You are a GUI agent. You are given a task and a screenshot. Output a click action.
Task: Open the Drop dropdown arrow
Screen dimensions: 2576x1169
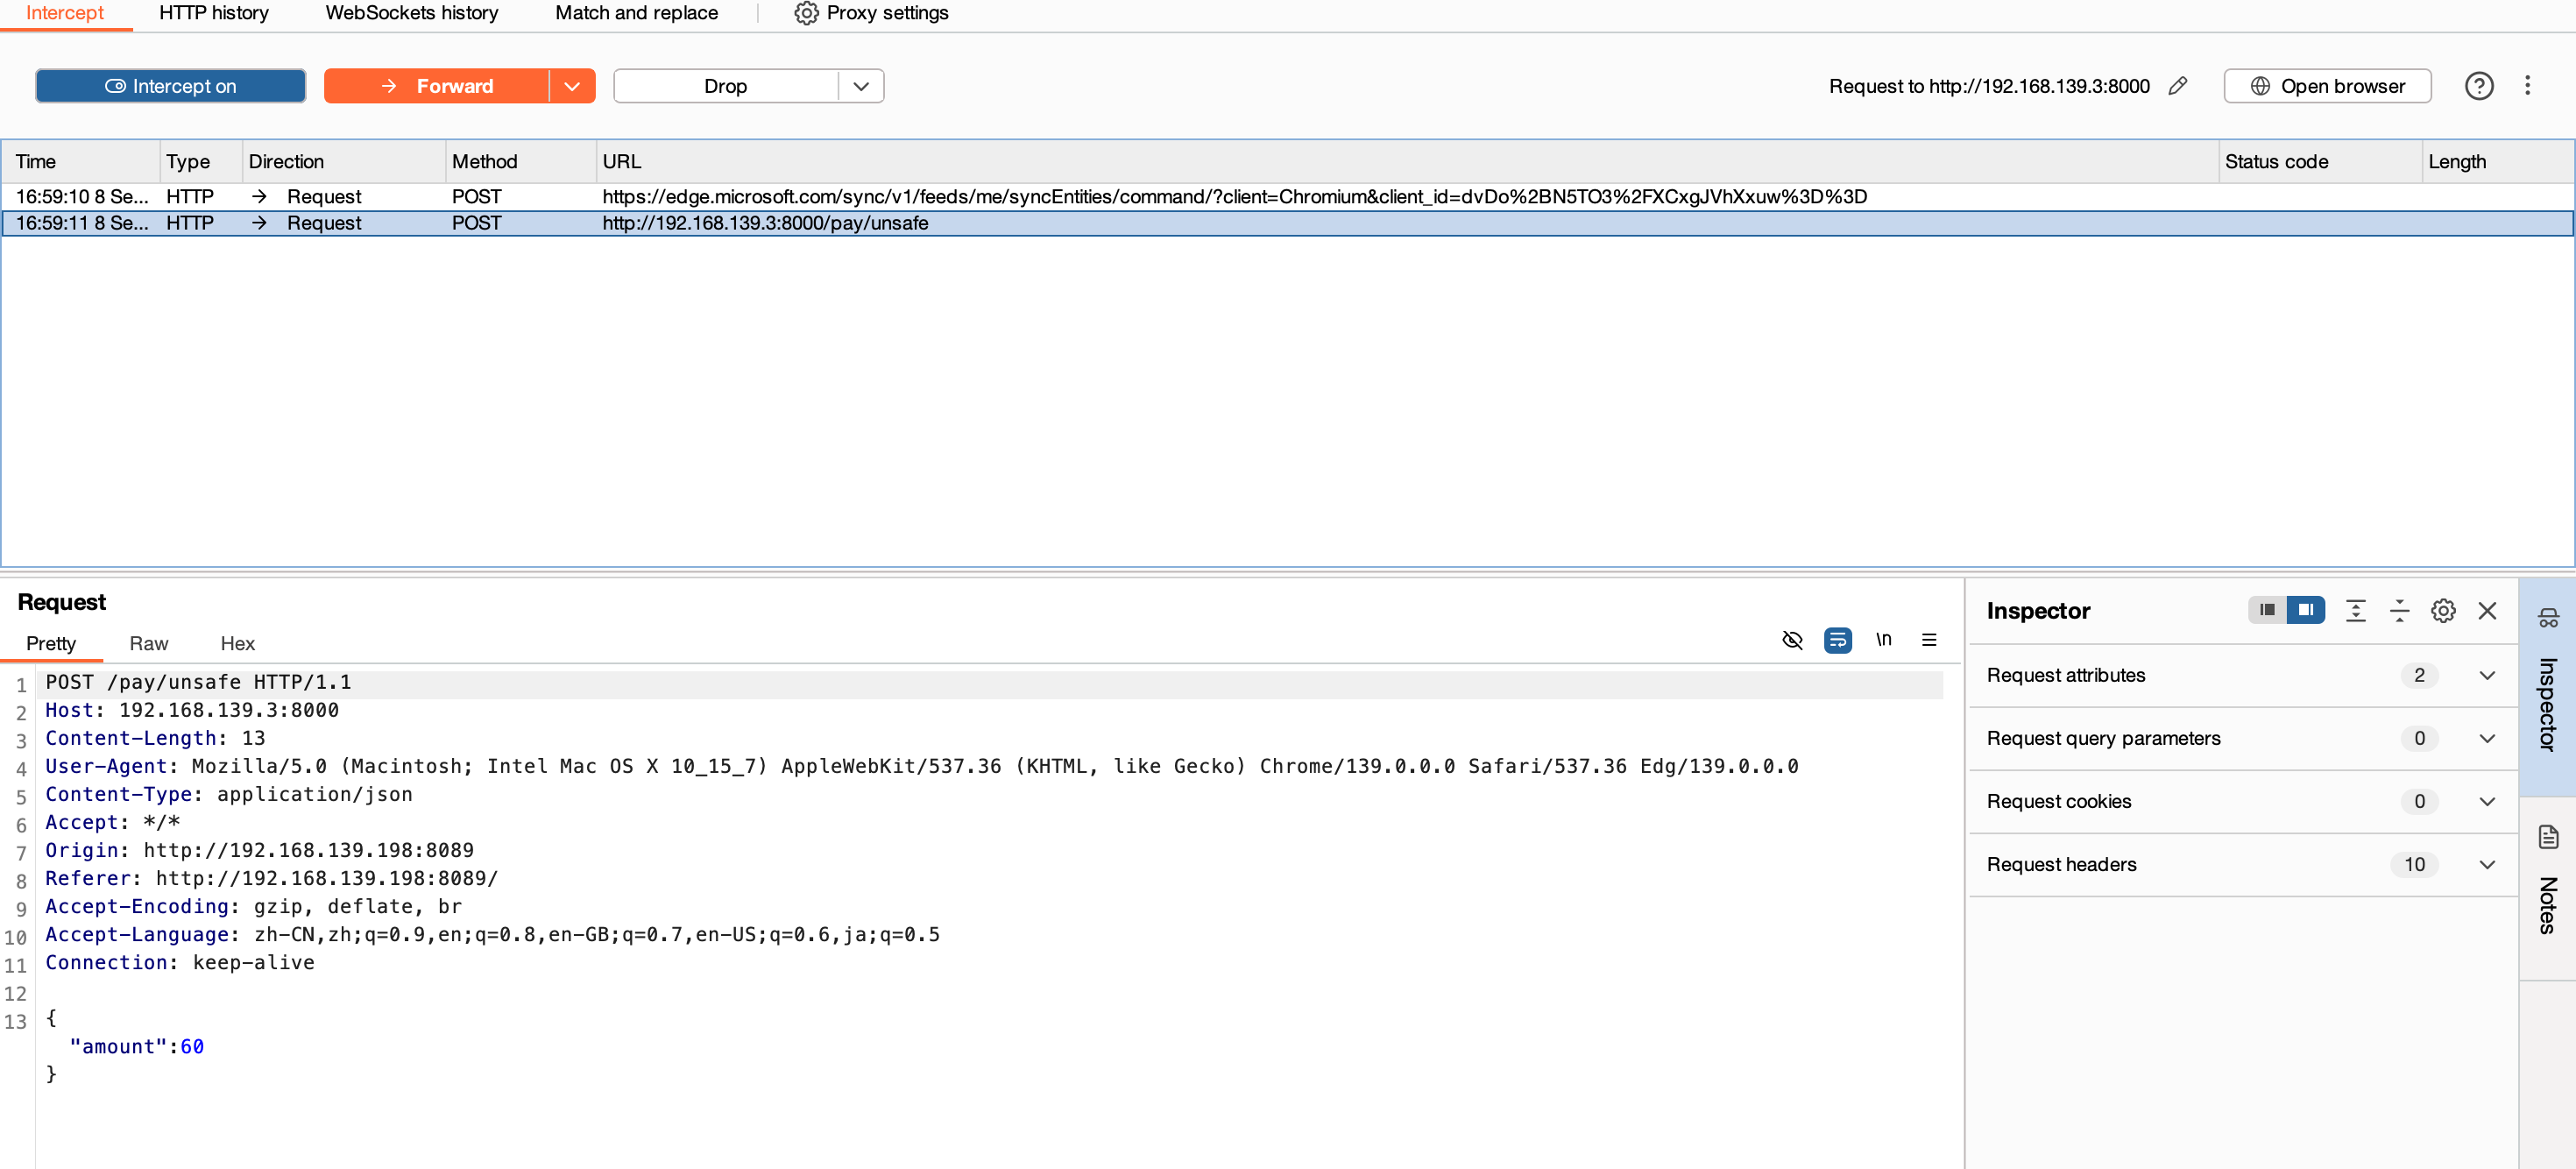coord(861,86)
